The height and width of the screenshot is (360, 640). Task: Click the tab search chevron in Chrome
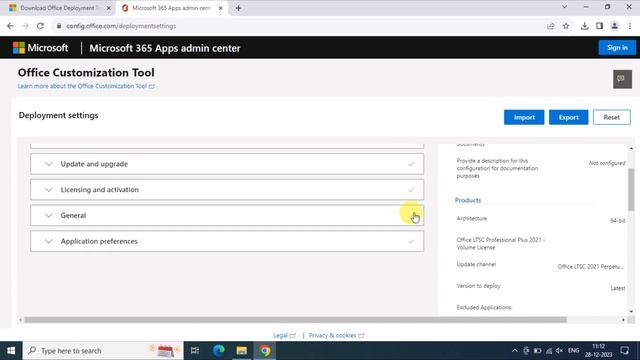(564, 7)
